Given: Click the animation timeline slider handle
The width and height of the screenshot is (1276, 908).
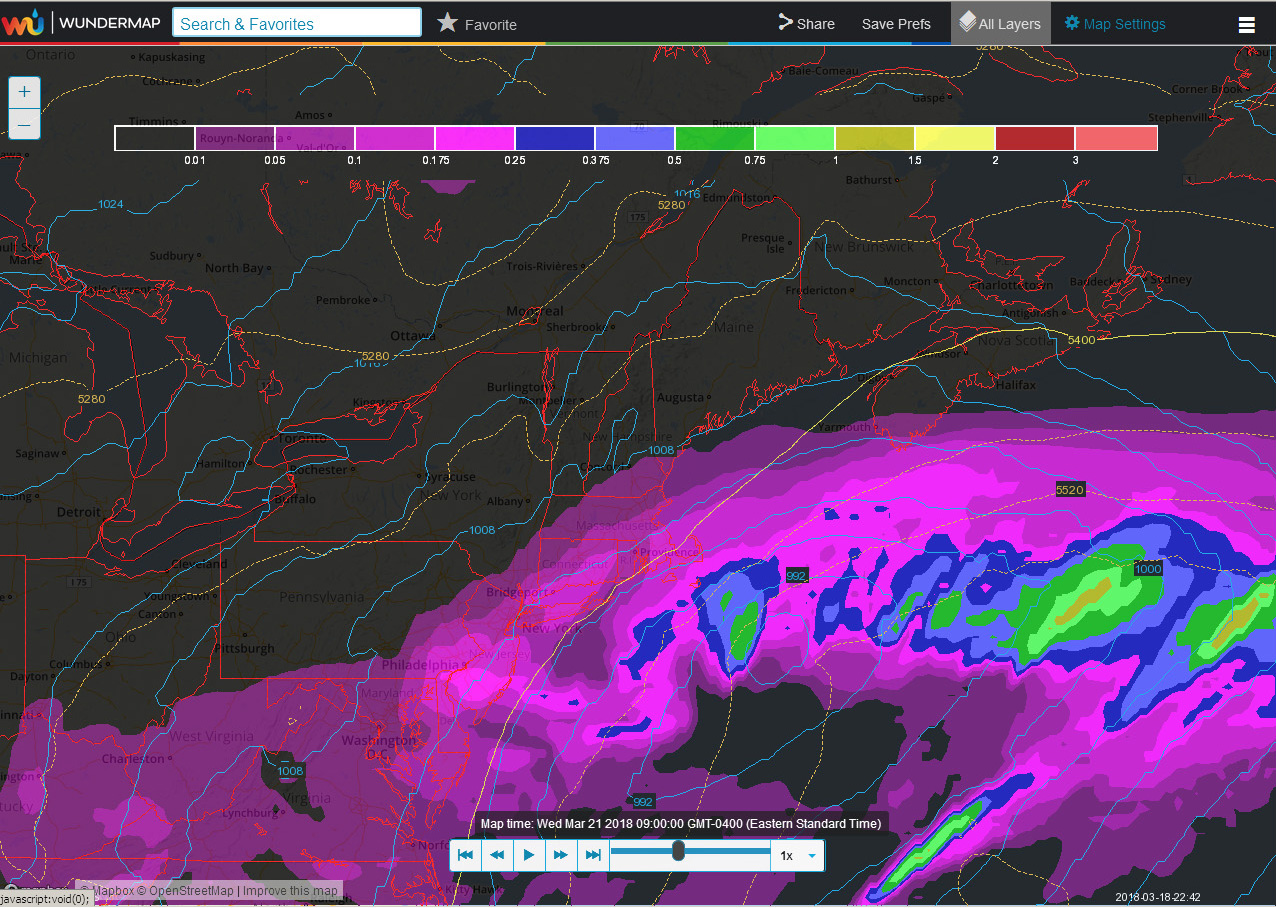Looking at the screenshot, I should pyautogui.click(x=678, y=851).
